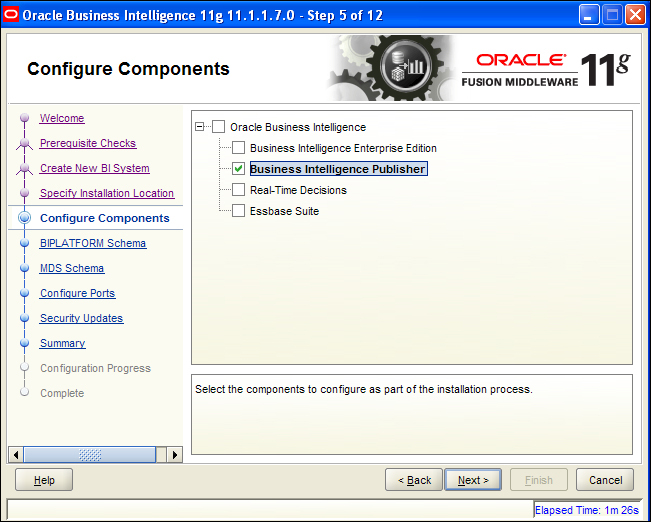Uncheck Business Intelligence Publisher checkbox

coord(238,169)
